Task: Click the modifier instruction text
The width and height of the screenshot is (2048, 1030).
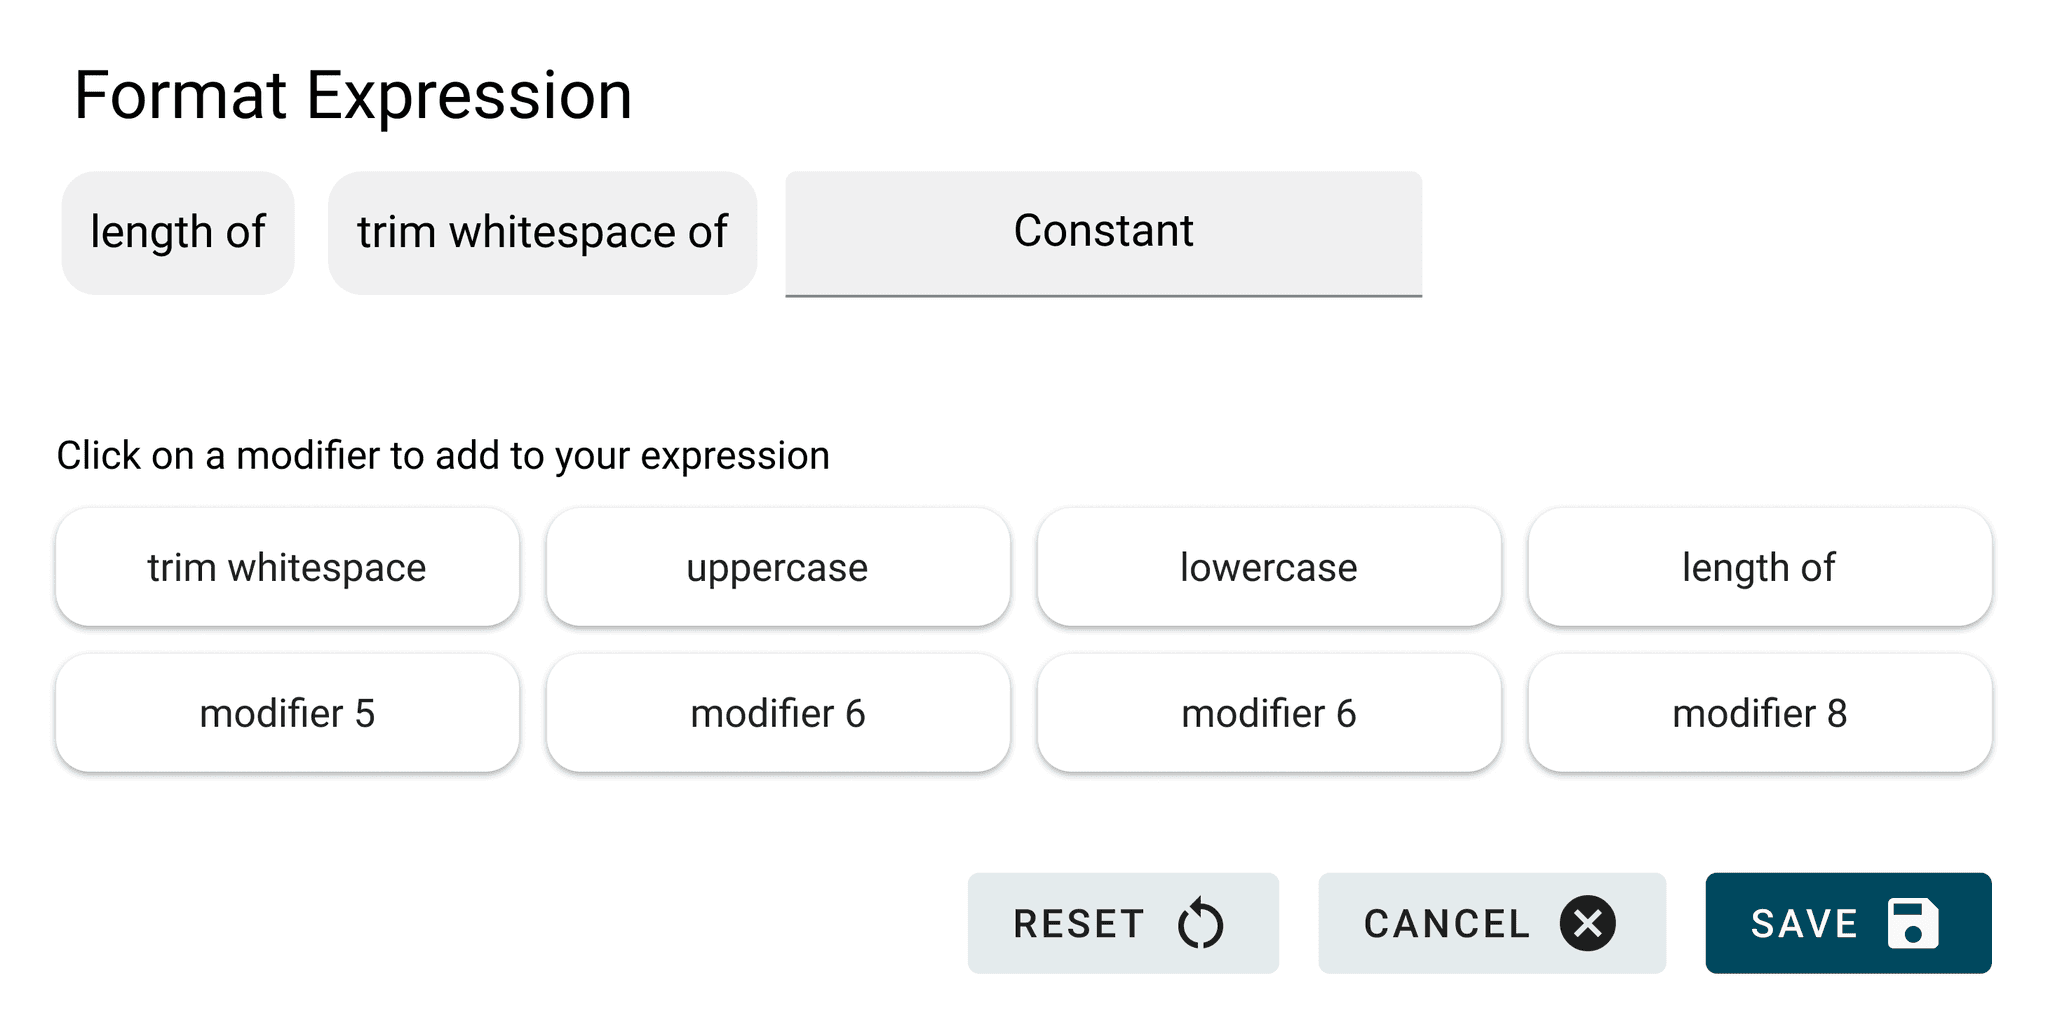Action: 443,456
